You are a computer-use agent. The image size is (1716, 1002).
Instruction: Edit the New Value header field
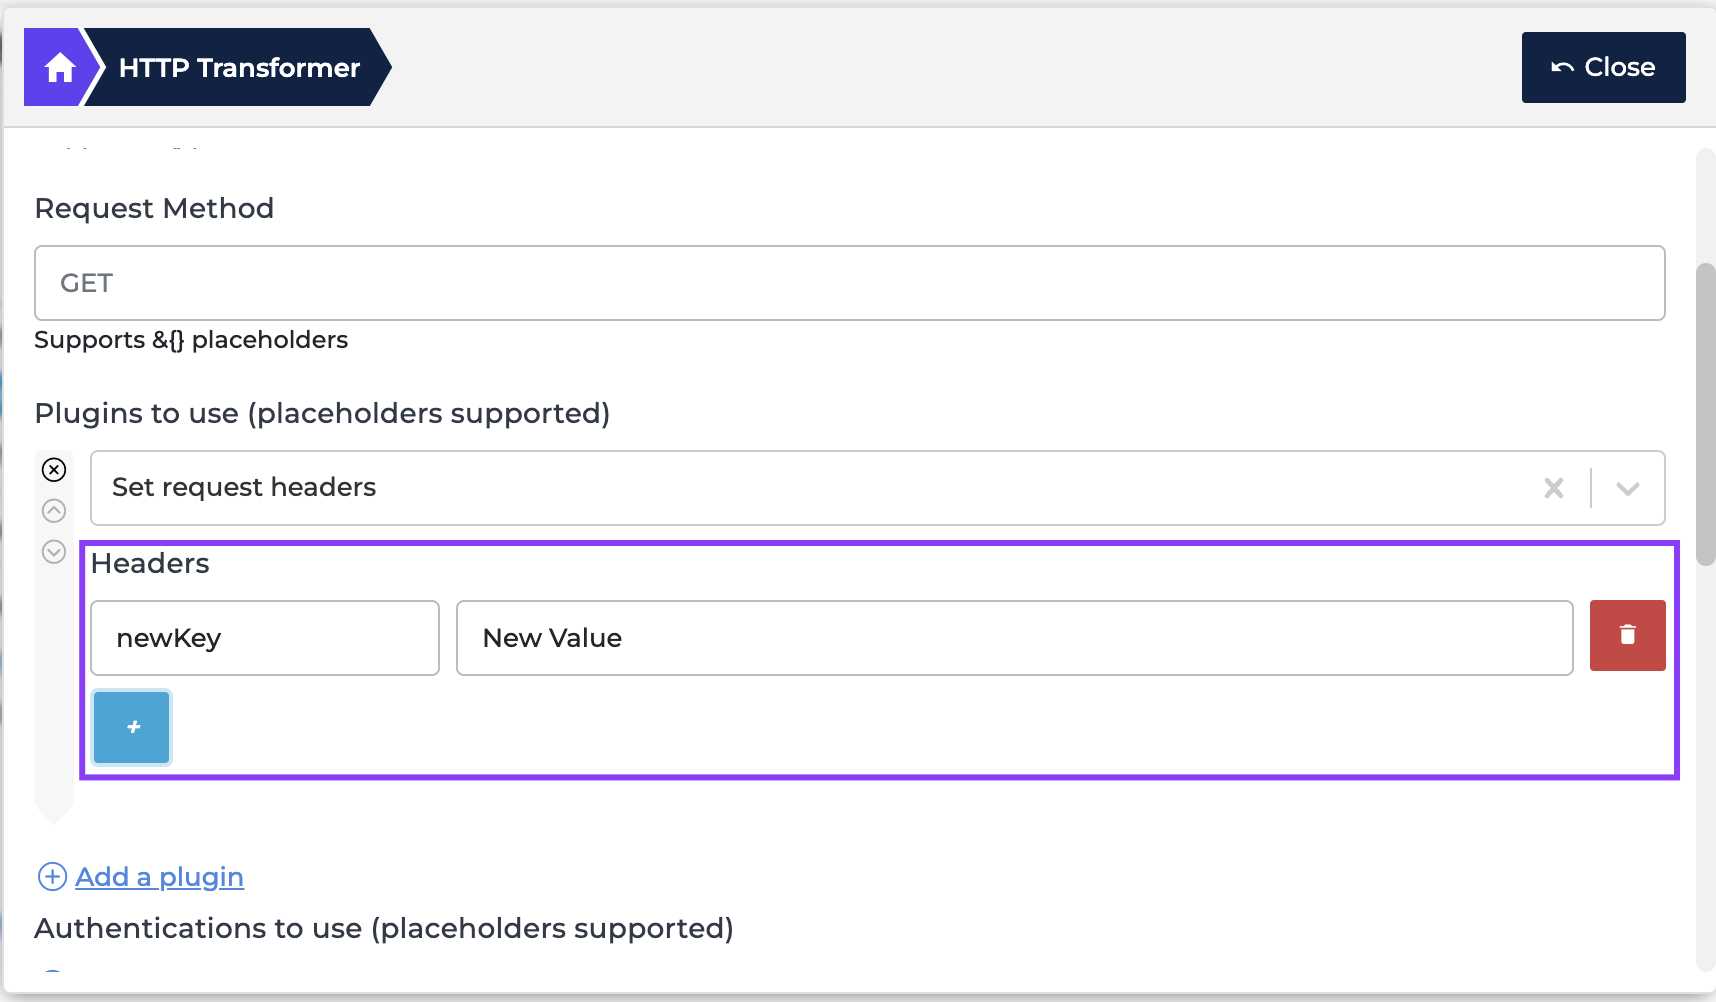point(1015,638)
